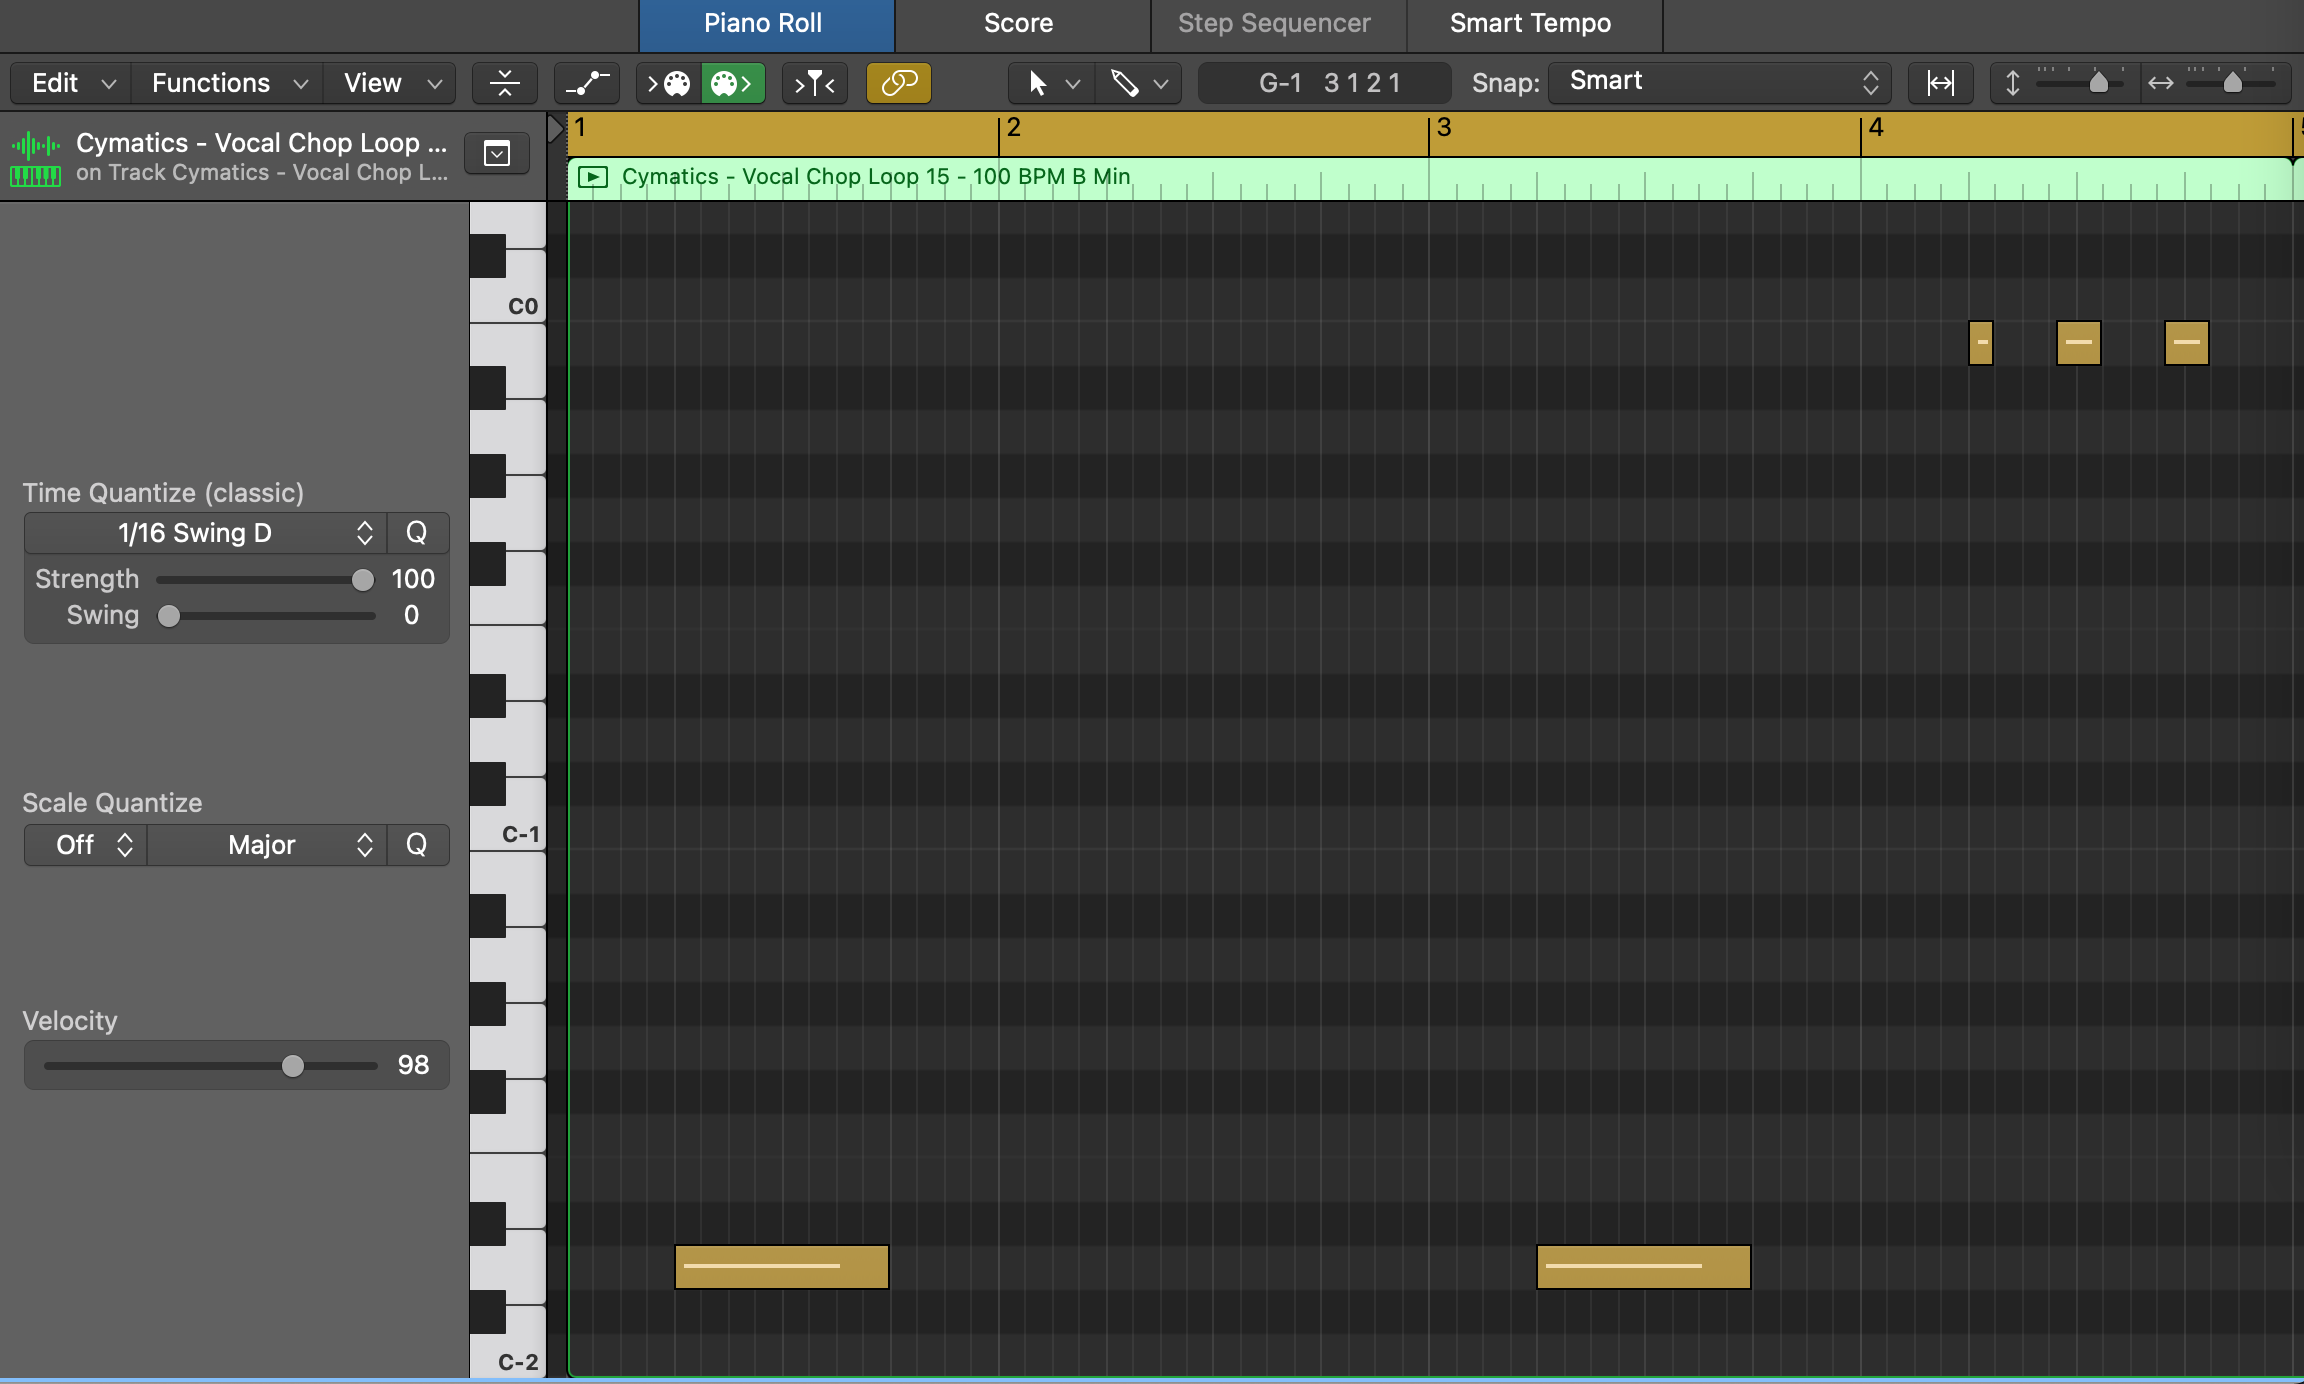2304x1384 pixels.
Task: Click the Solo/Transient tool icon
Action: [816, 81]
